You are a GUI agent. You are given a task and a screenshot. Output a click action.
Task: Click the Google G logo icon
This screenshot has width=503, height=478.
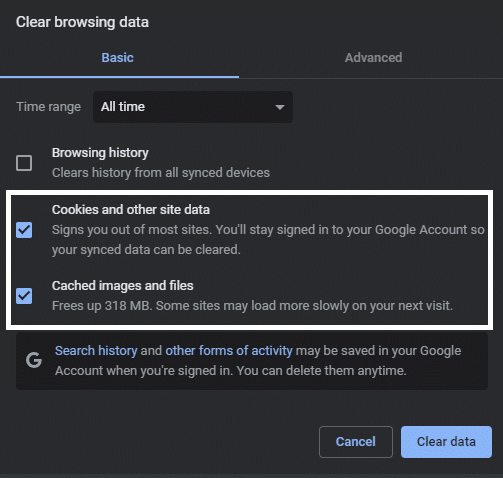coord(34,360)
